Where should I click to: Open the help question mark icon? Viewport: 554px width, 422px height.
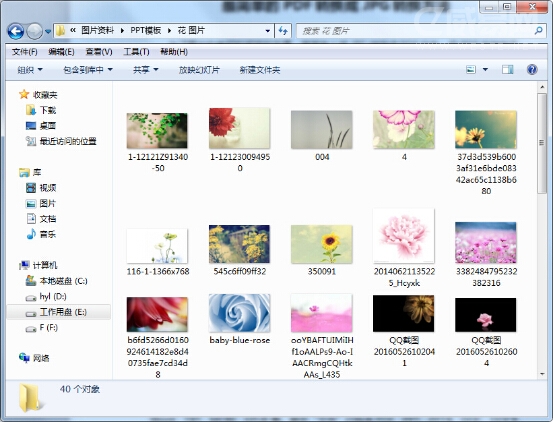point(532,69)
